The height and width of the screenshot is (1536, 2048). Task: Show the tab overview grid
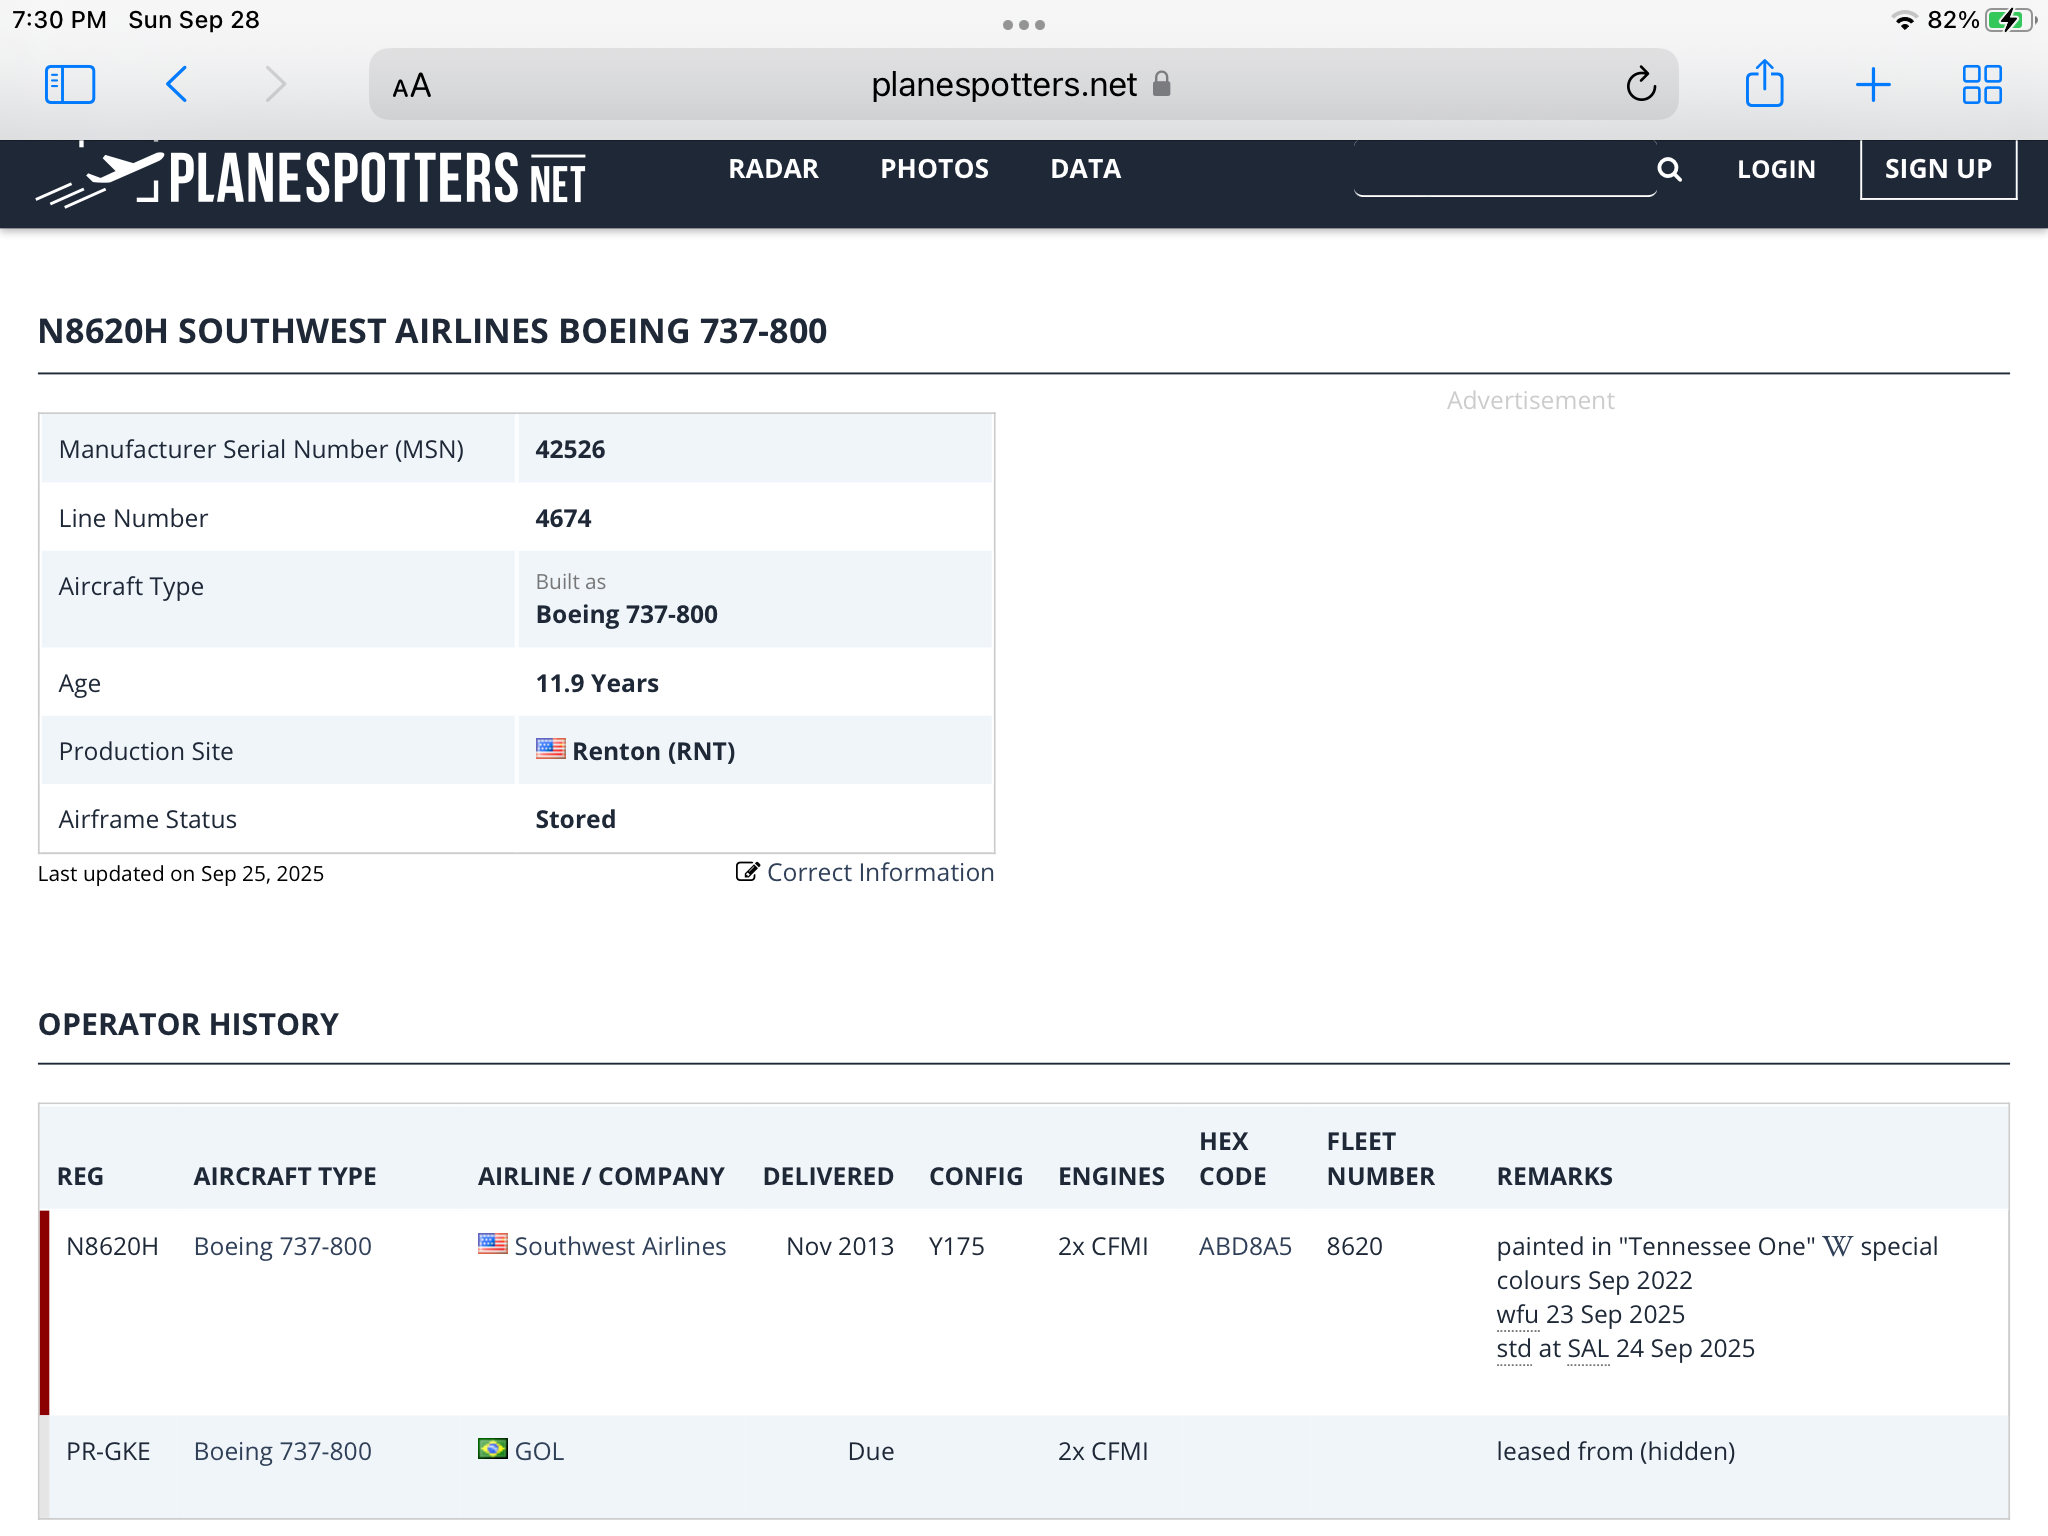tap(1981, 85)
